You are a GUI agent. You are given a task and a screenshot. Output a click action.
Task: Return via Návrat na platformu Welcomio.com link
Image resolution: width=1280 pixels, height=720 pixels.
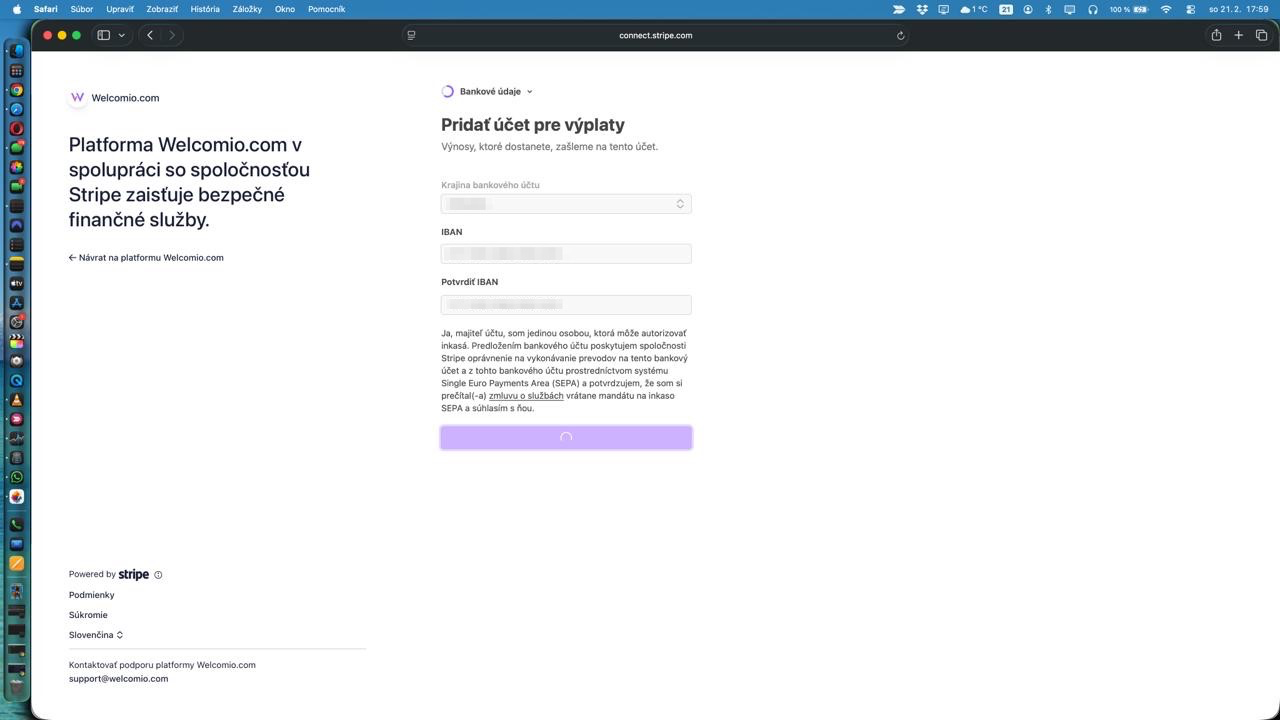[x=146, y=258]
